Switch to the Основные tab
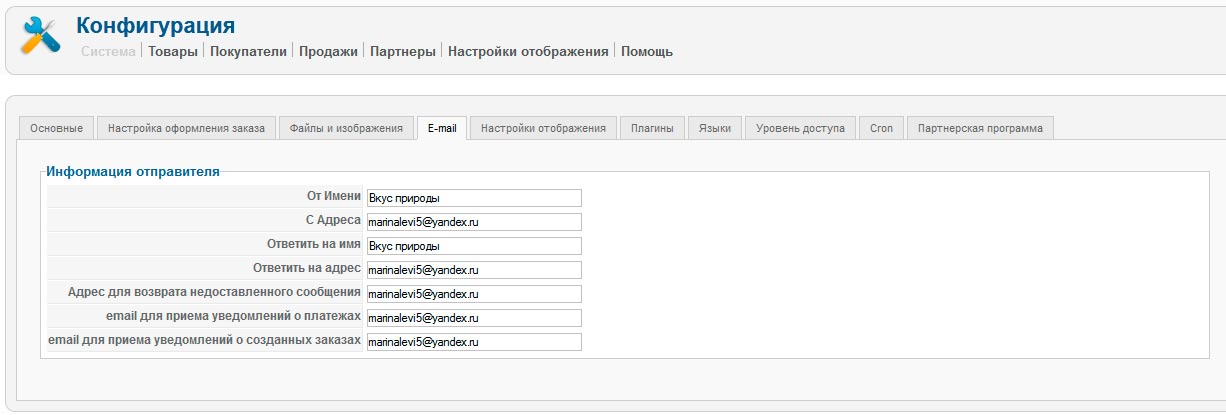This screenshot has width=1226, height=415. (x=57, y=129)
